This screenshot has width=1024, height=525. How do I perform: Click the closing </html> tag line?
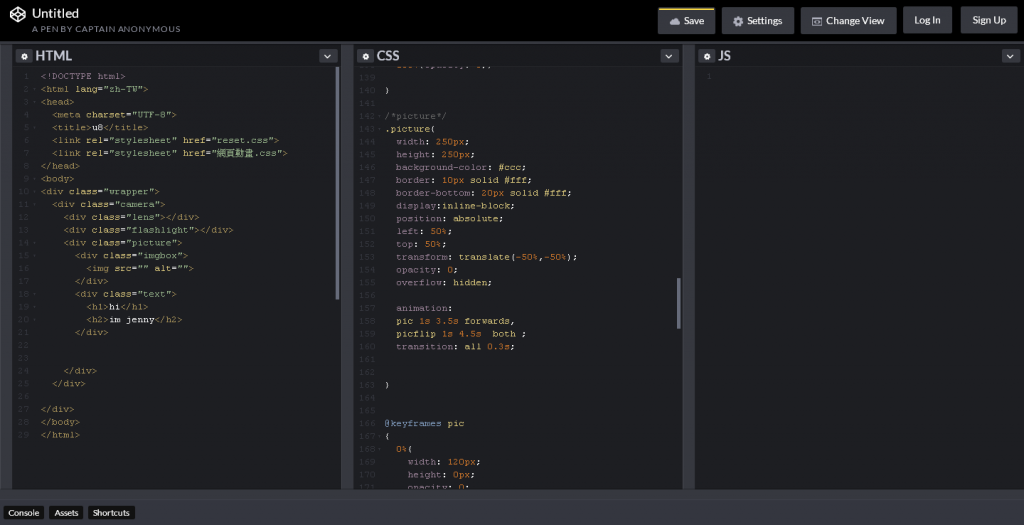[60, 435]
